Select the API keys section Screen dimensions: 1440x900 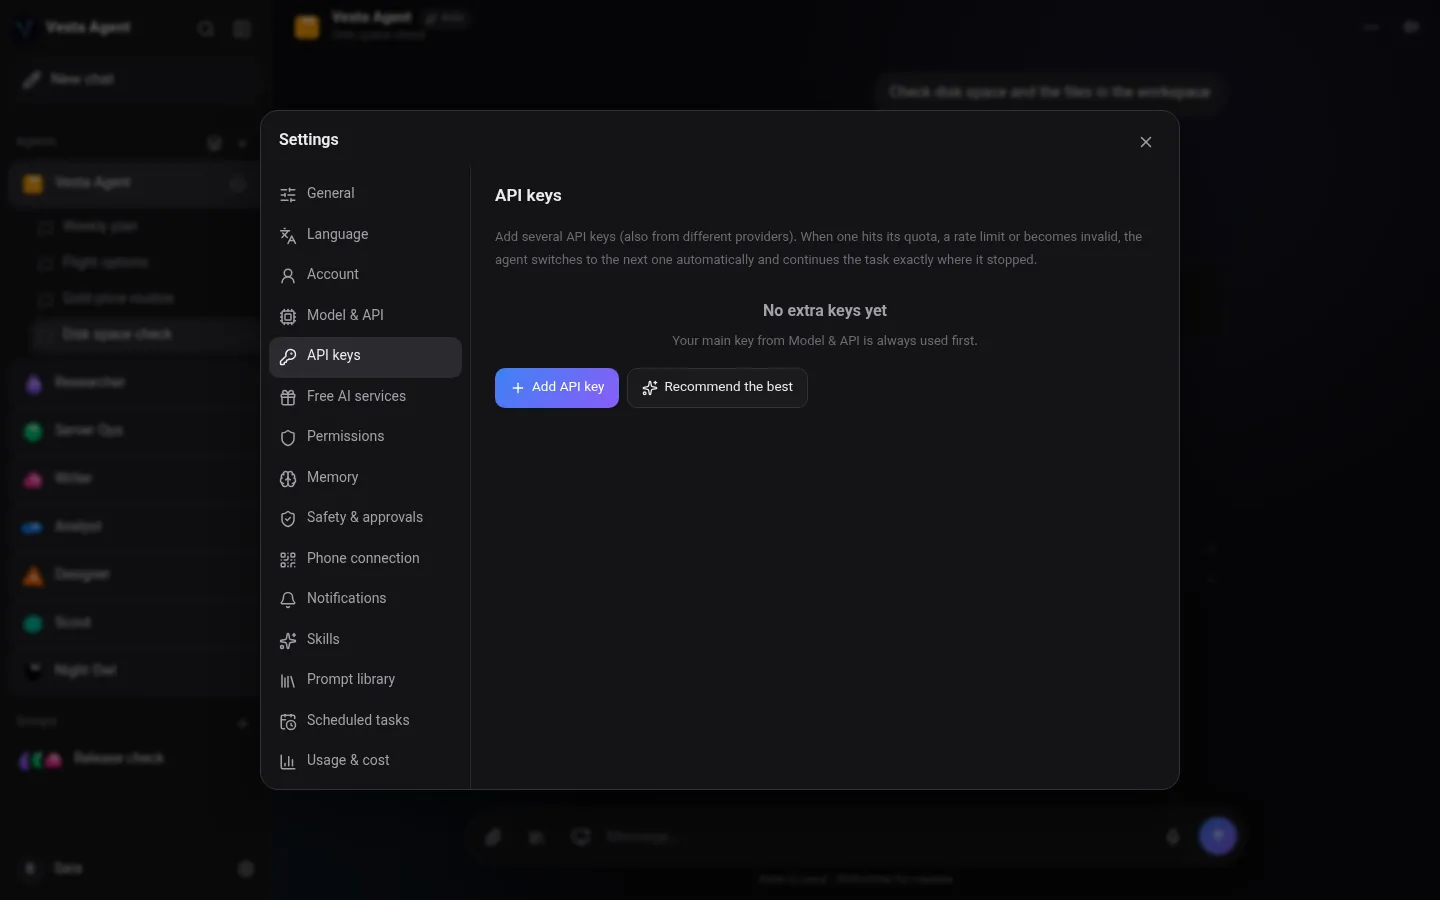pos(365,357)
